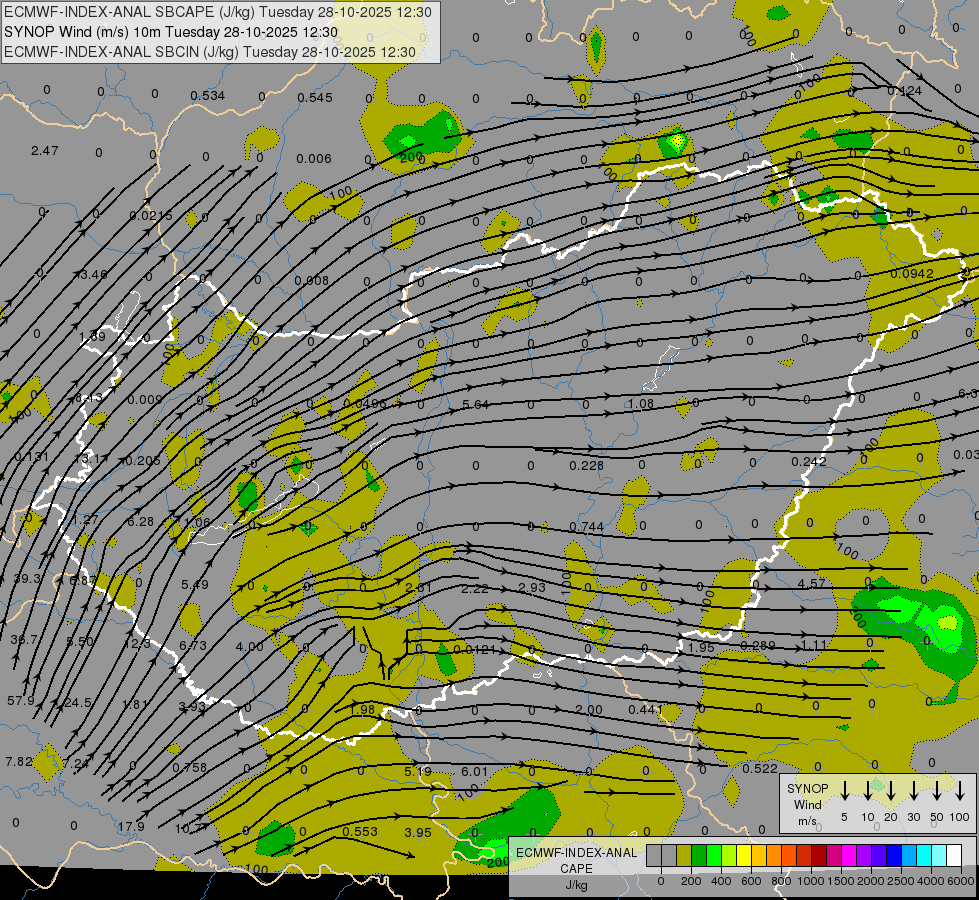Select the map value 0.289
The height and width of the screenshot is (900, 979).
click(x=757, y=645)
